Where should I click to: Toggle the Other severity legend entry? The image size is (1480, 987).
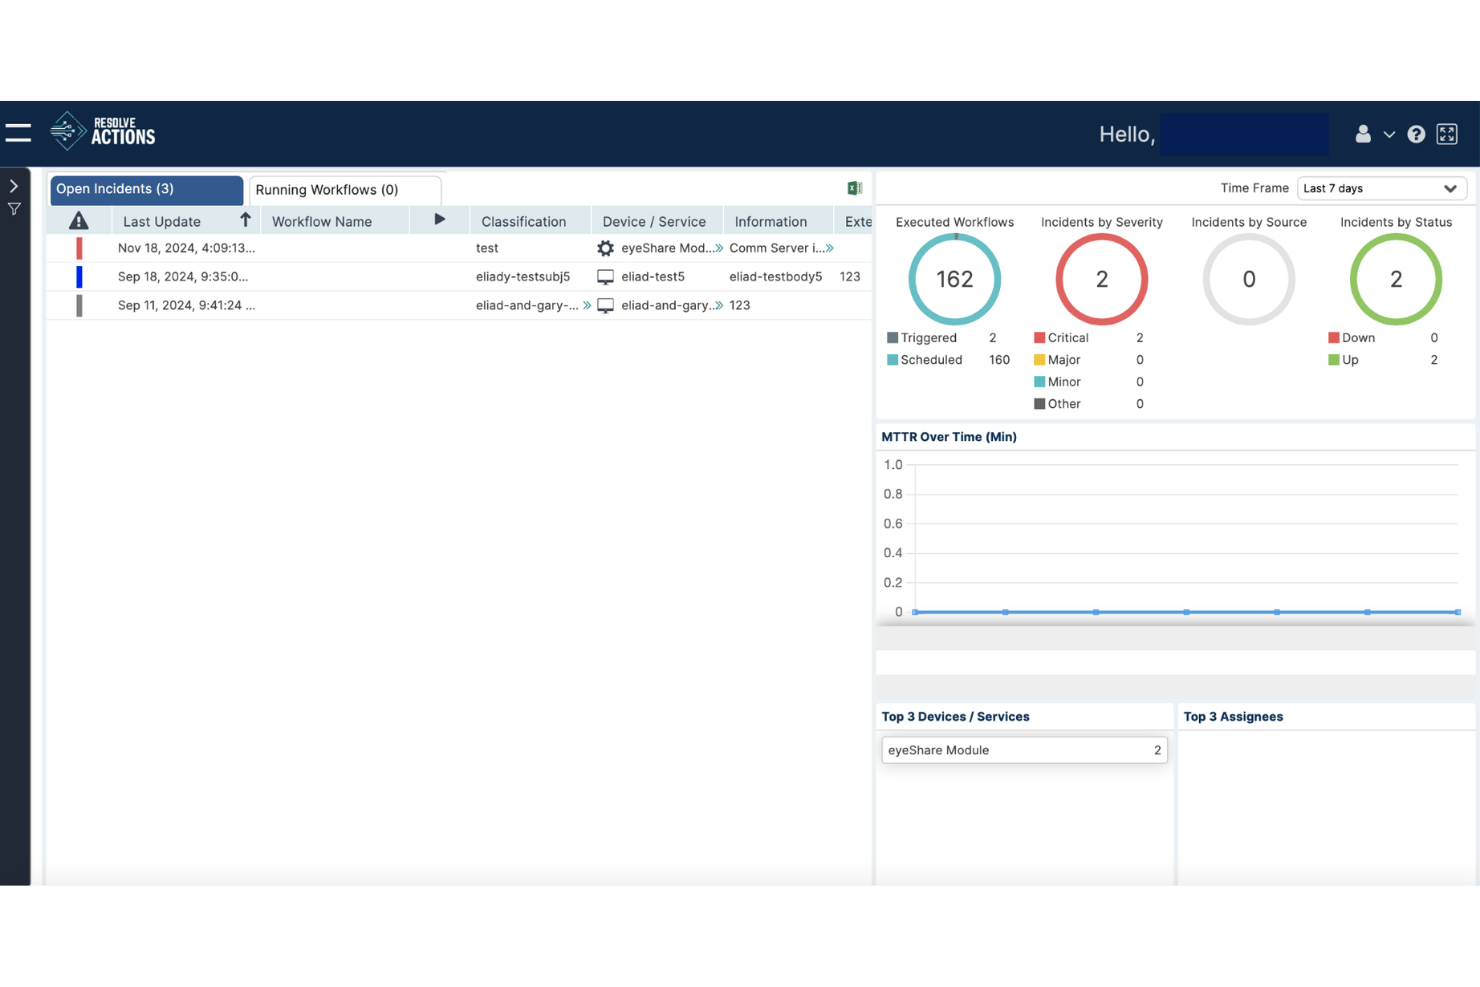tap(1058, 404)
